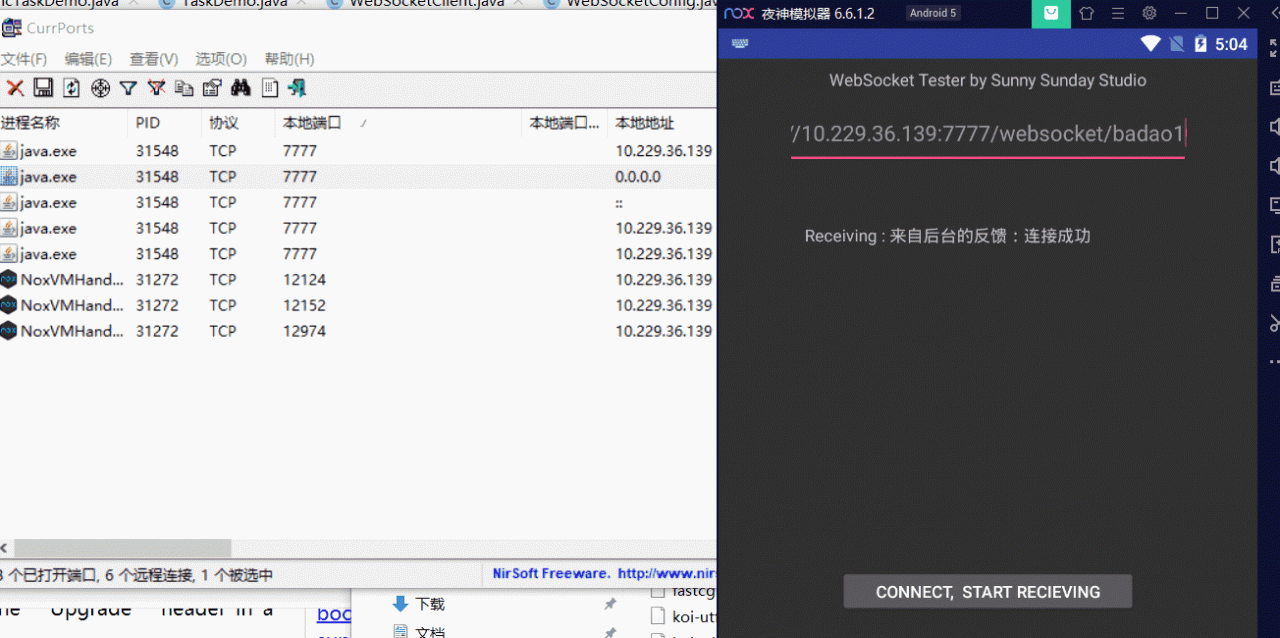Click the 夜神模拟器 6.6.1.2 title text
Viewport: 1280px width, 638px height.
tap(818, 13)
